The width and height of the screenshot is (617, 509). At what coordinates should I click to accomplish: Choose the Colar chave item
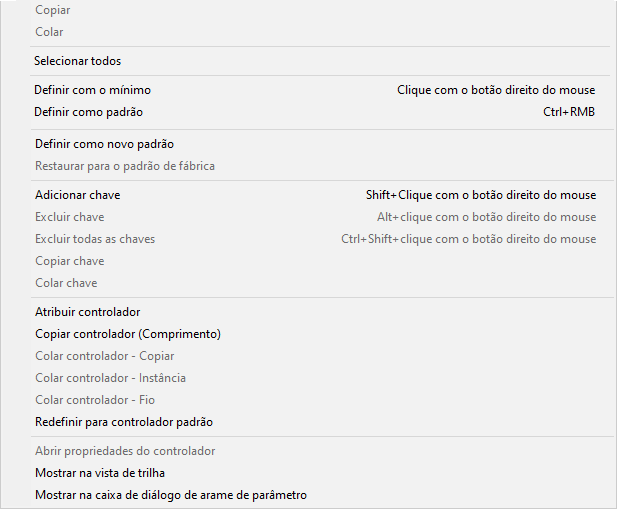click(66, 283)
